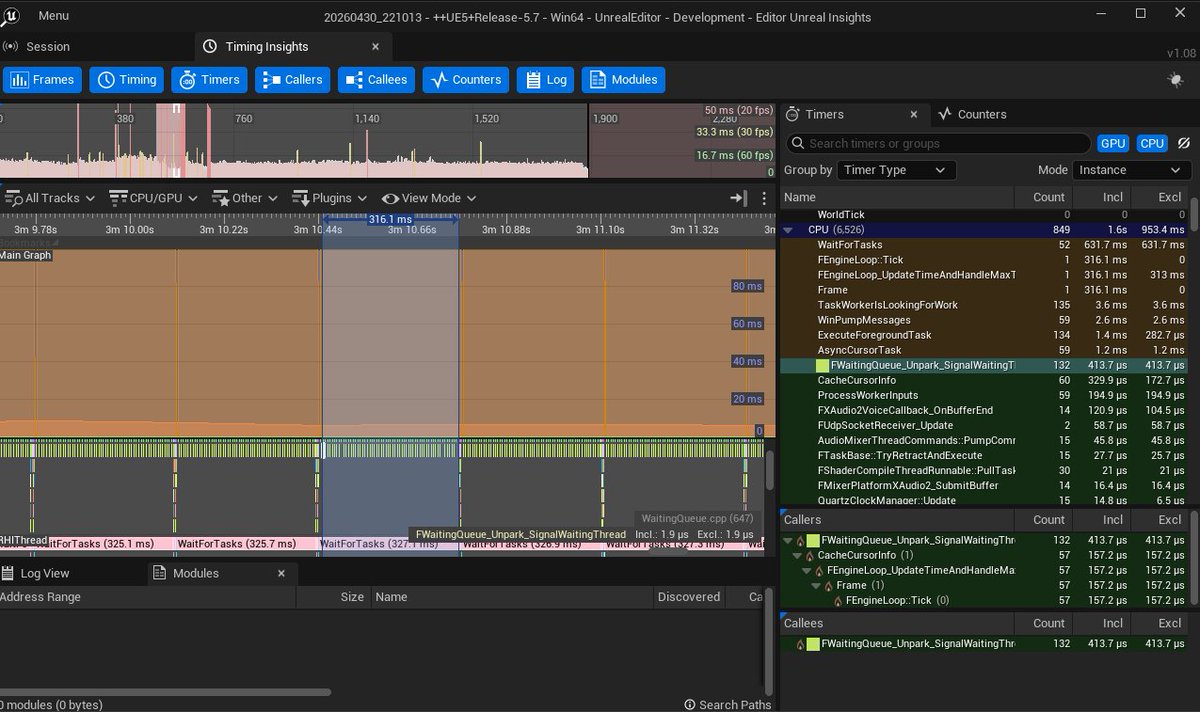This screenshot has height=712, width=1200.
Task: Open the Group by Timer Type dropdown
Action: coord(897,170)
